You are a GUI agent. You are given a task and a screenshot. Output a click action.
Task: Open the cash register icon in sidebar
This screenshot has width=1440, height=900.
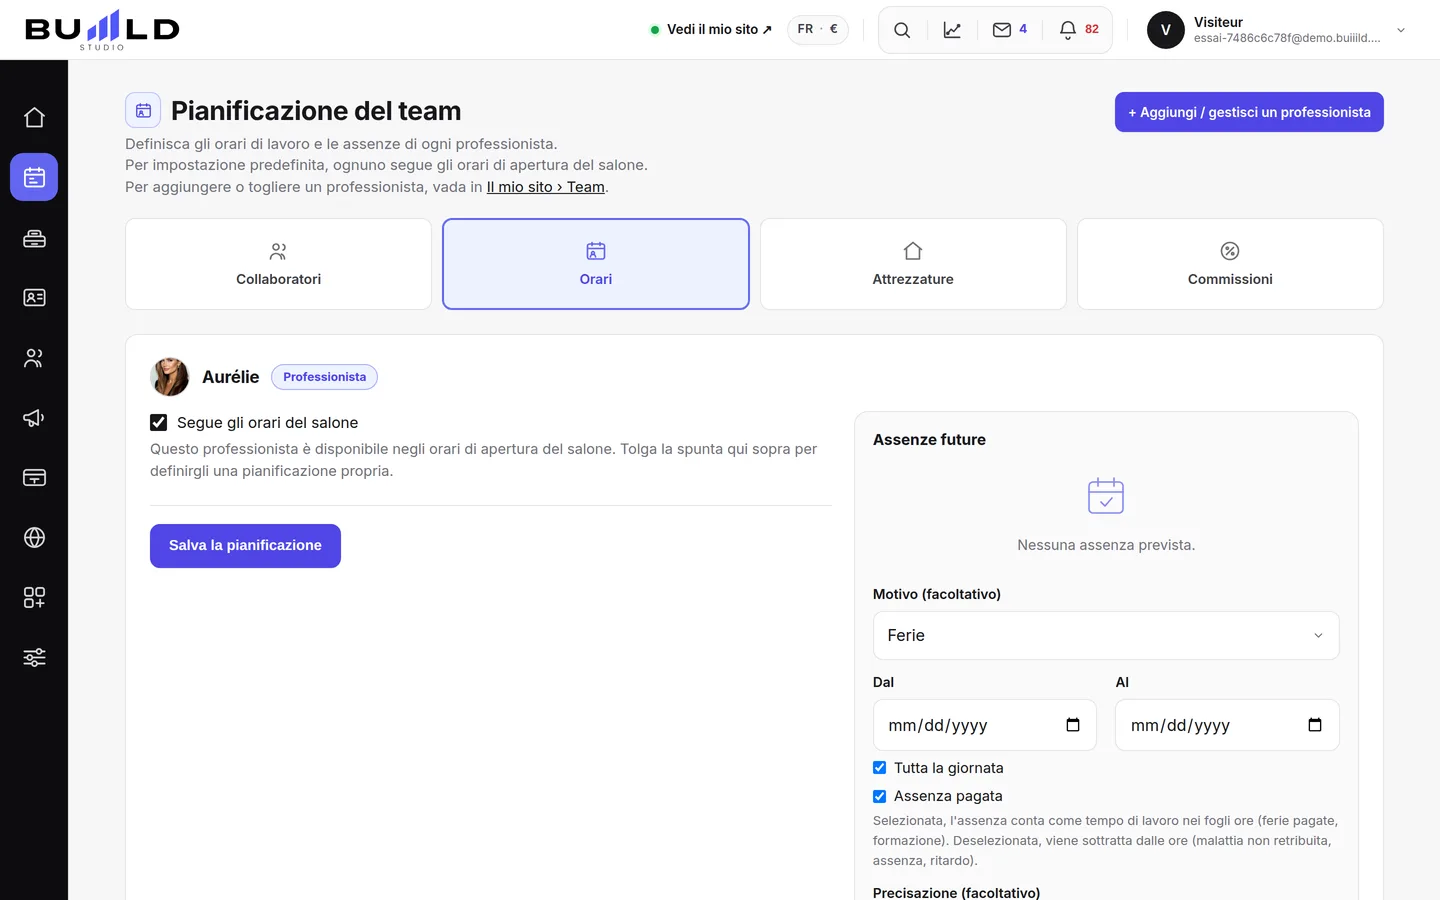click(x=34, y=238)
